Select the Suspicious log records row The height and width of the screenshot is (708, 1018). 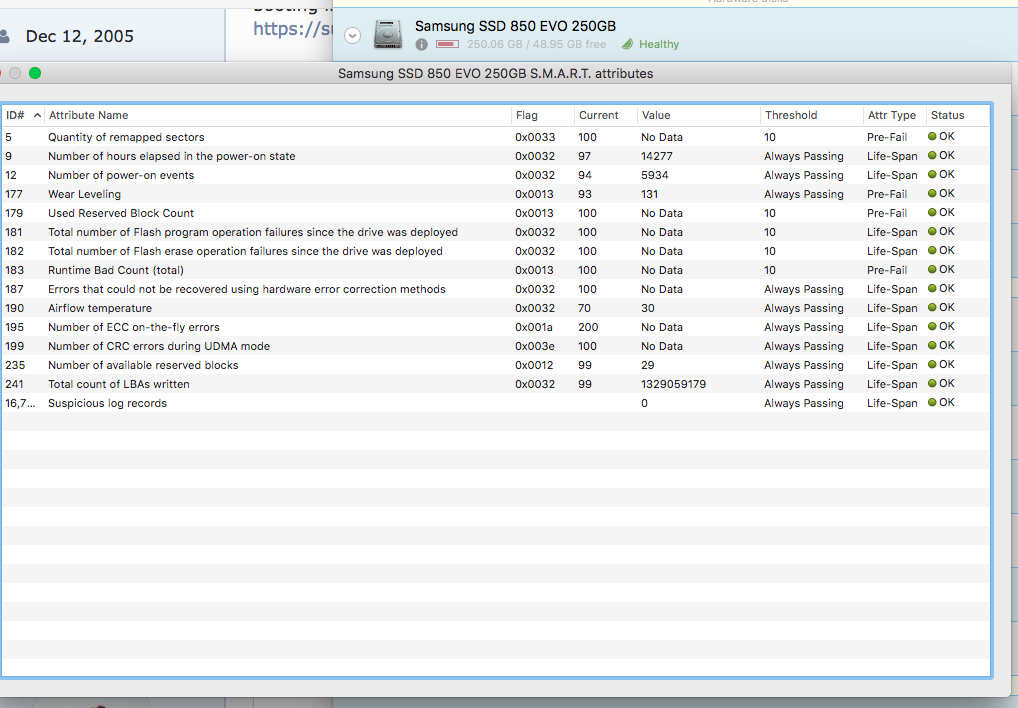coord(496,403)
